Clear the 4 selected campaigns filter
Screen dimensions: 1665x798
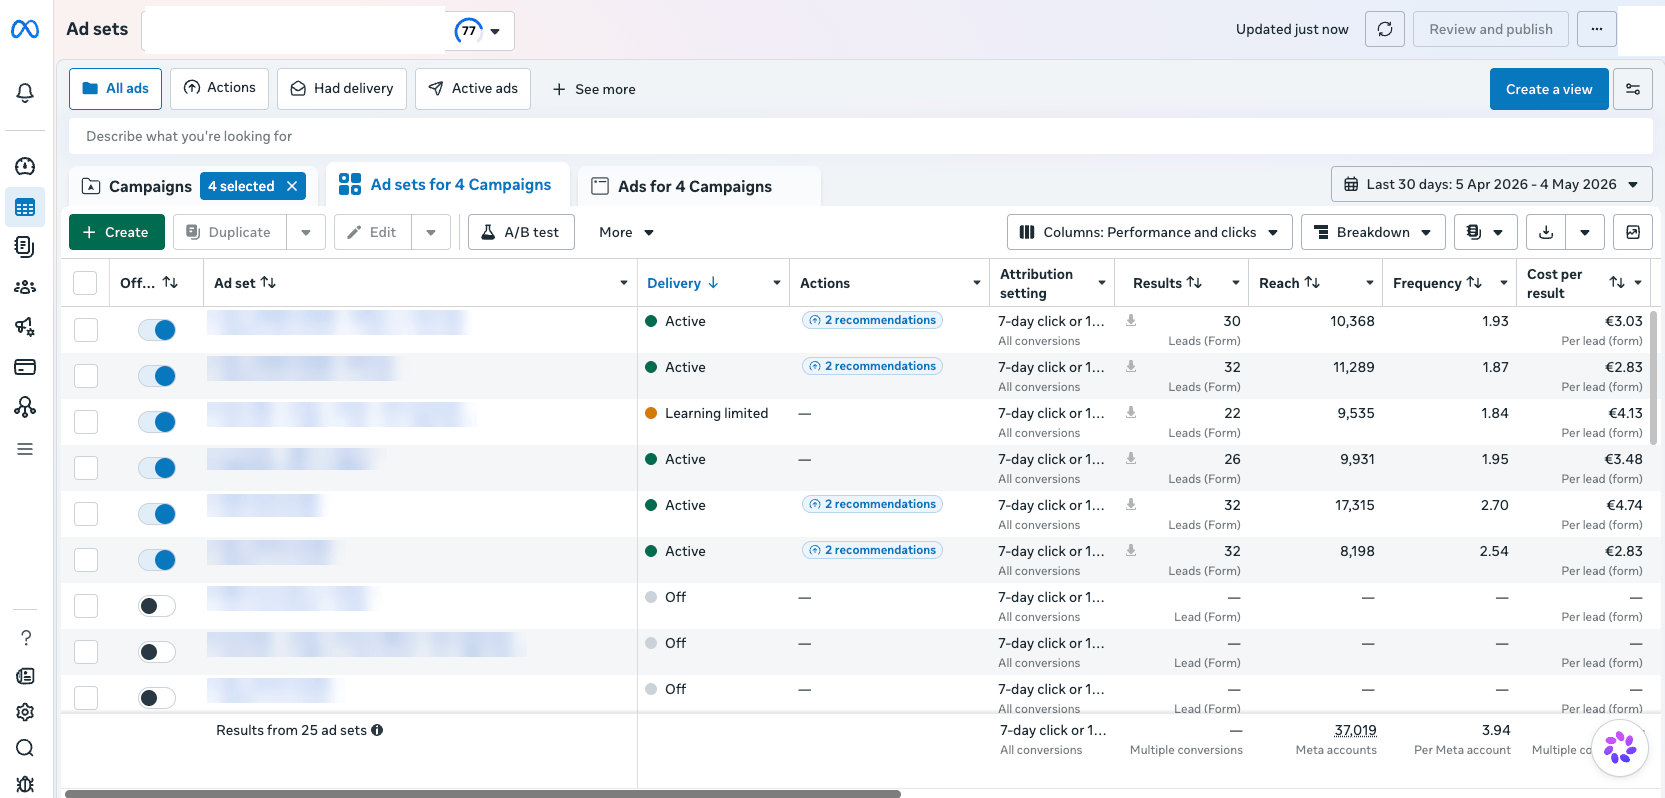[x=292, y=186]
